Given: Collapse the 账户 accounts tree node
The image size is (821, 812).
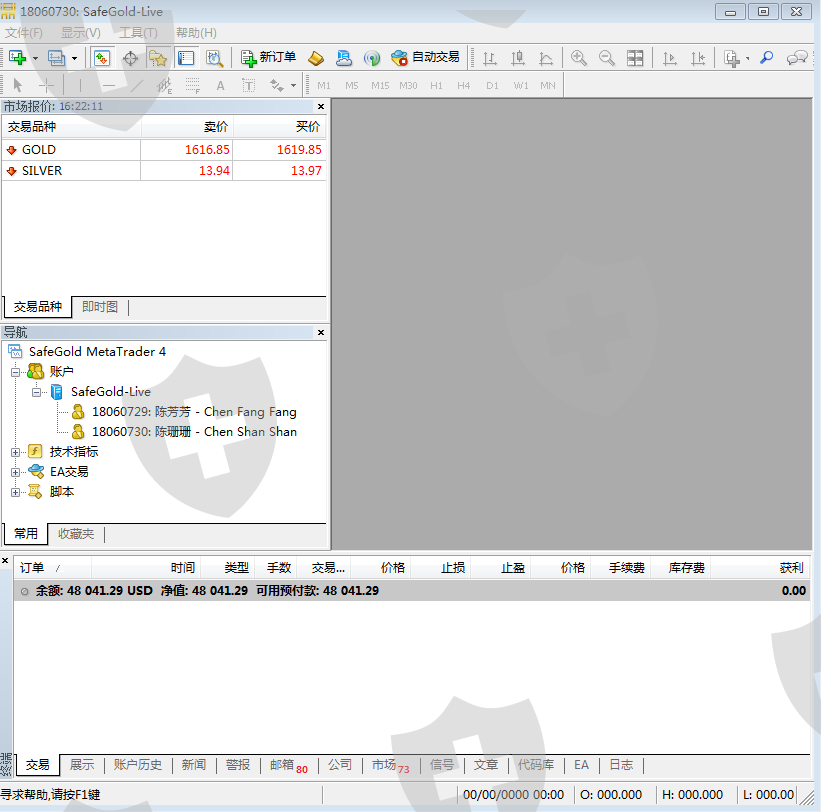Looking at the screenshot, I should point(16,372).
